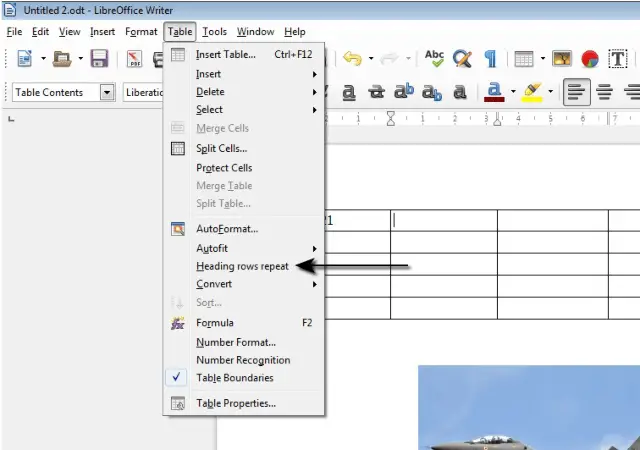Expand the Convert submenu
This screenshot has width=640, height=450.
click(x=244, y=284)
